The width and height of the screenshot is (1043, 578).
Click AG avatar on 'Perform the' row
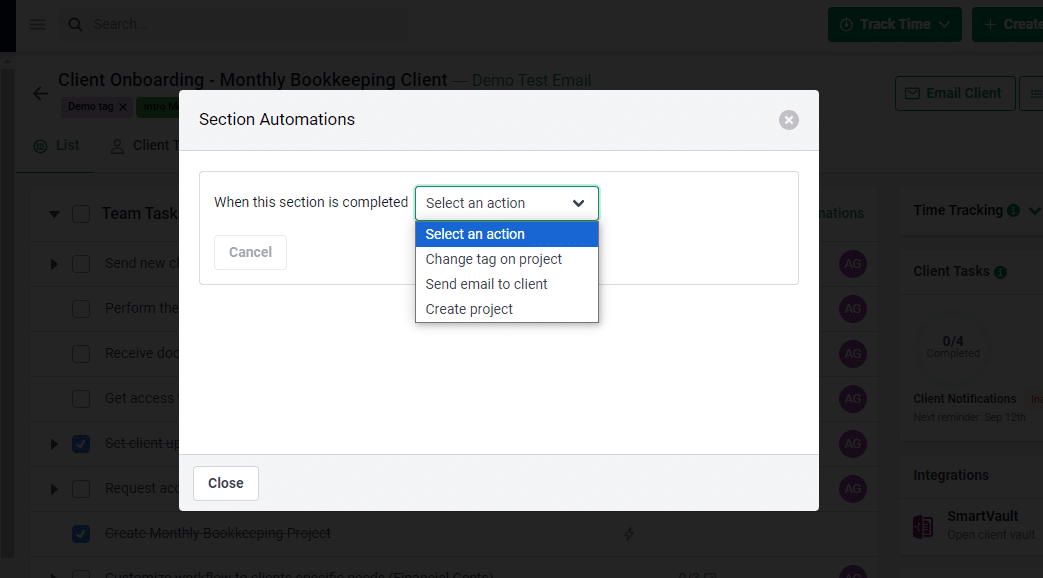(853, 309)
